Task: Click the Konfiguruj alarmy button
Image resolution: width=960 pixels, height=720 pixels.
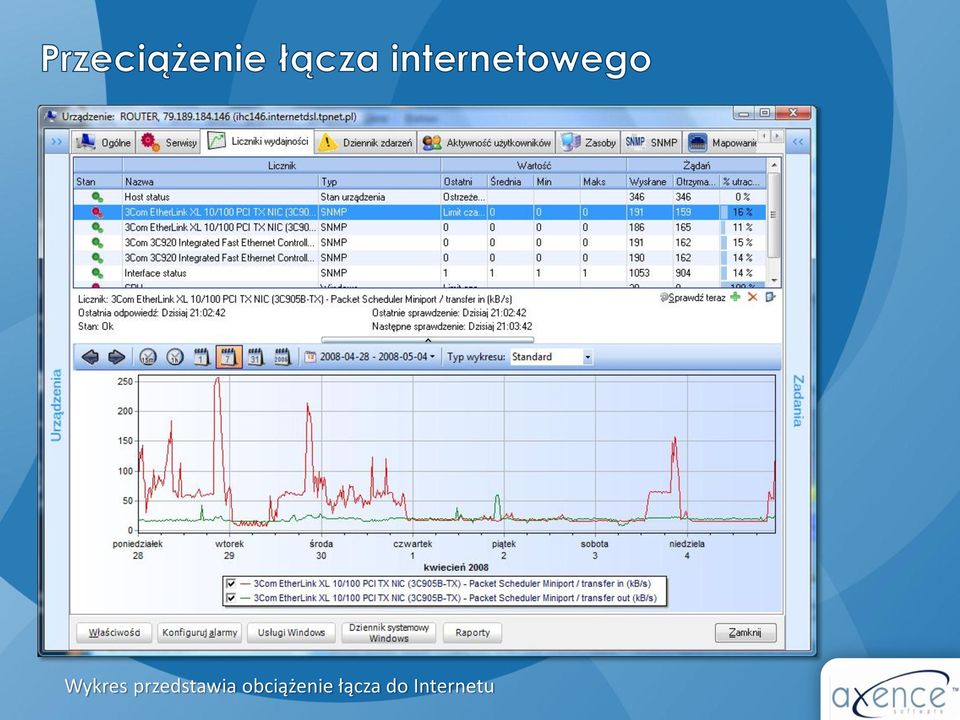Action: tap(200, 632)
